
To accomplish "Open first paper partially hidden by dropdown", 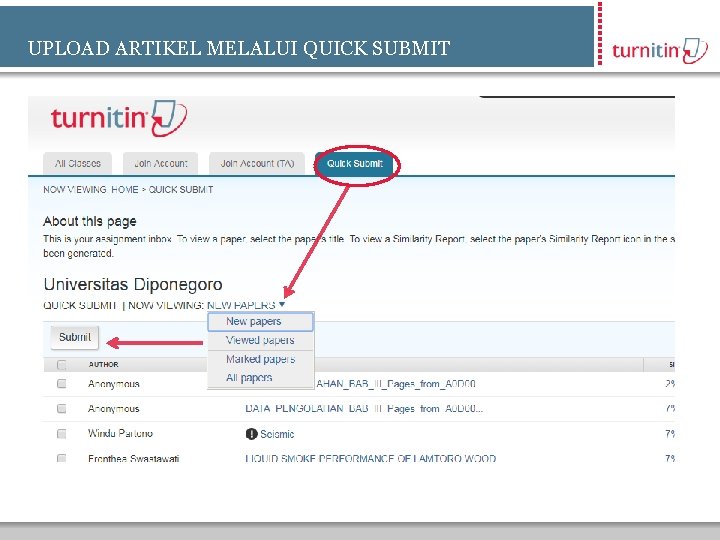I will 396,384.
